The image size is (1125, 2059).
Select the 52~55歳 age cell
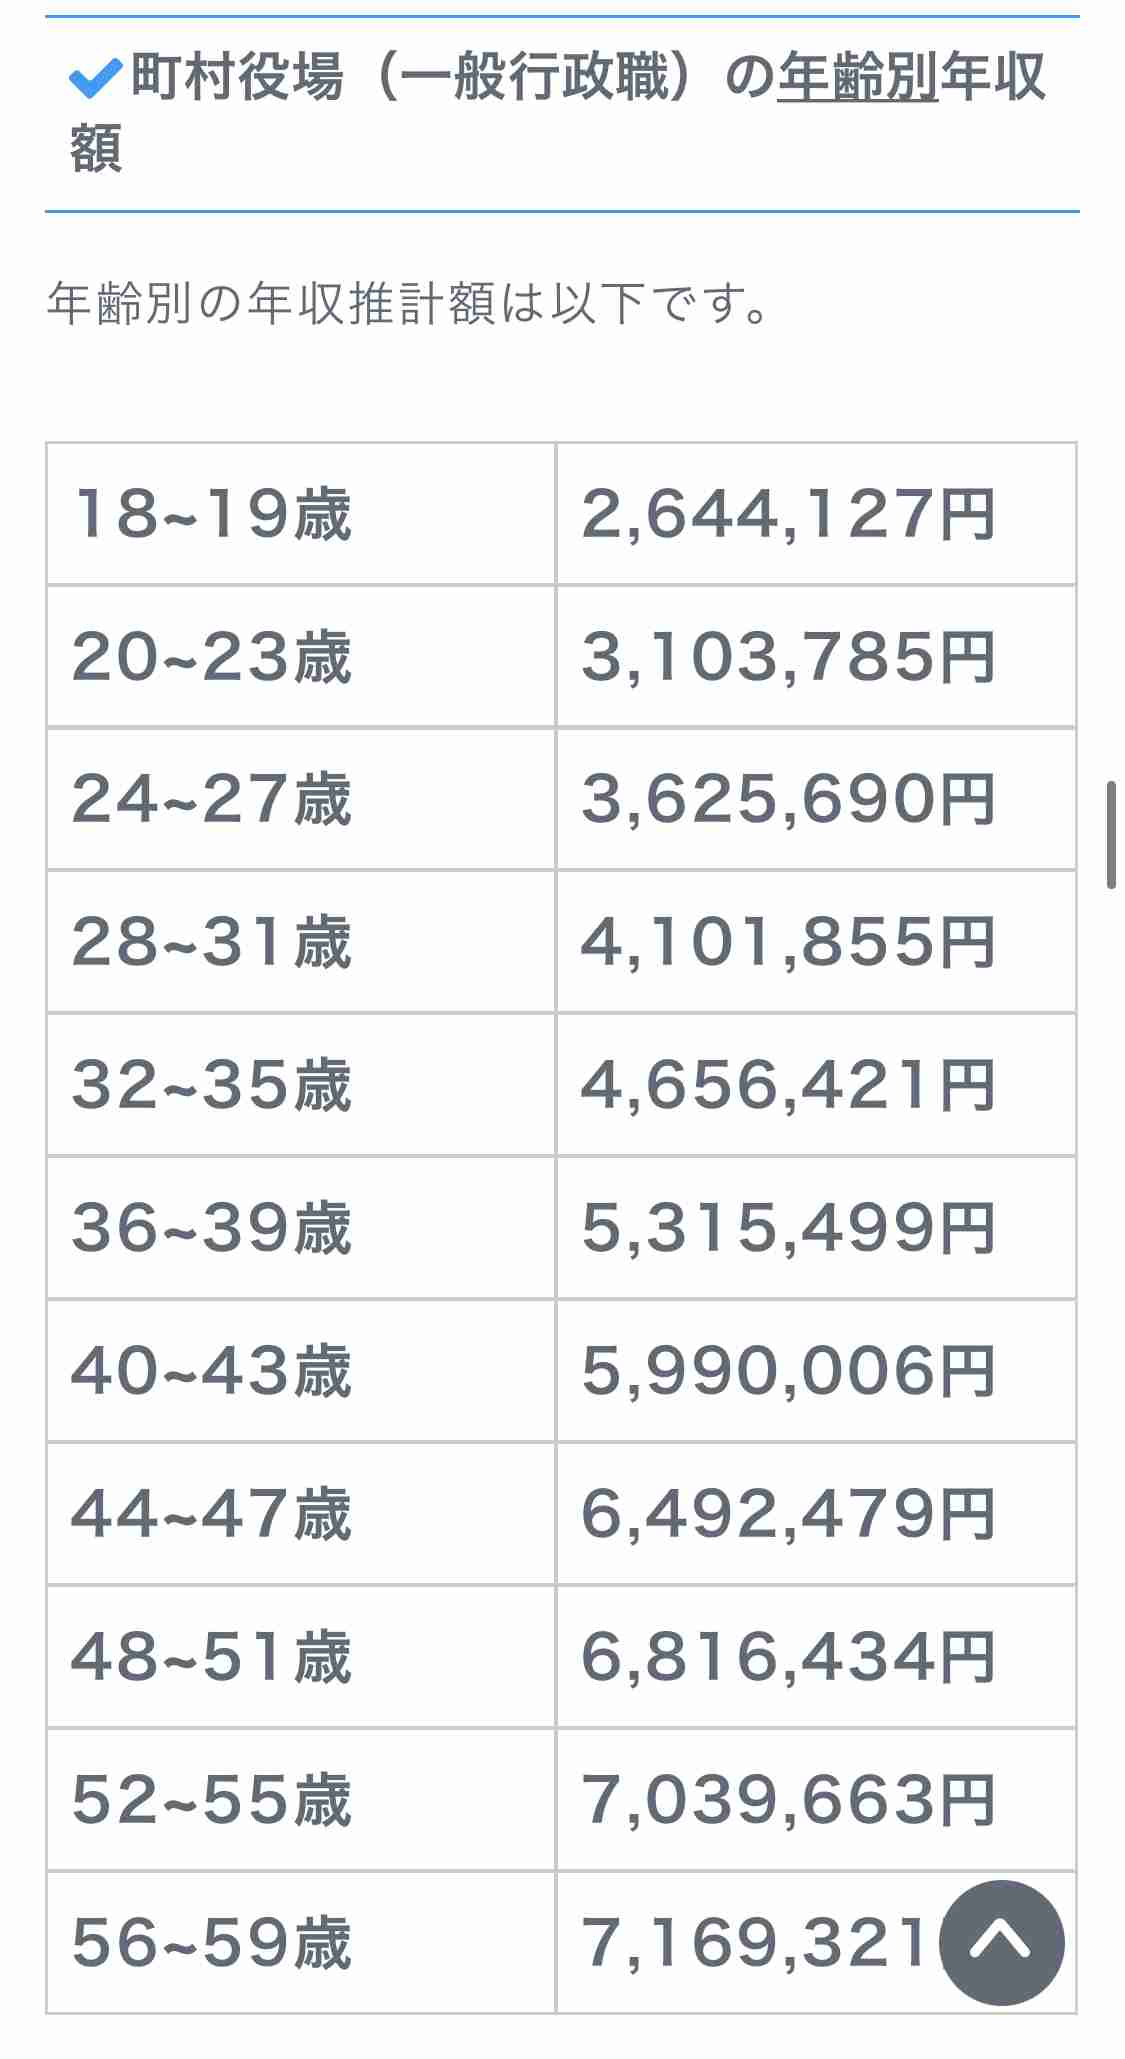pyautogui.click(x=301, y=1799)
